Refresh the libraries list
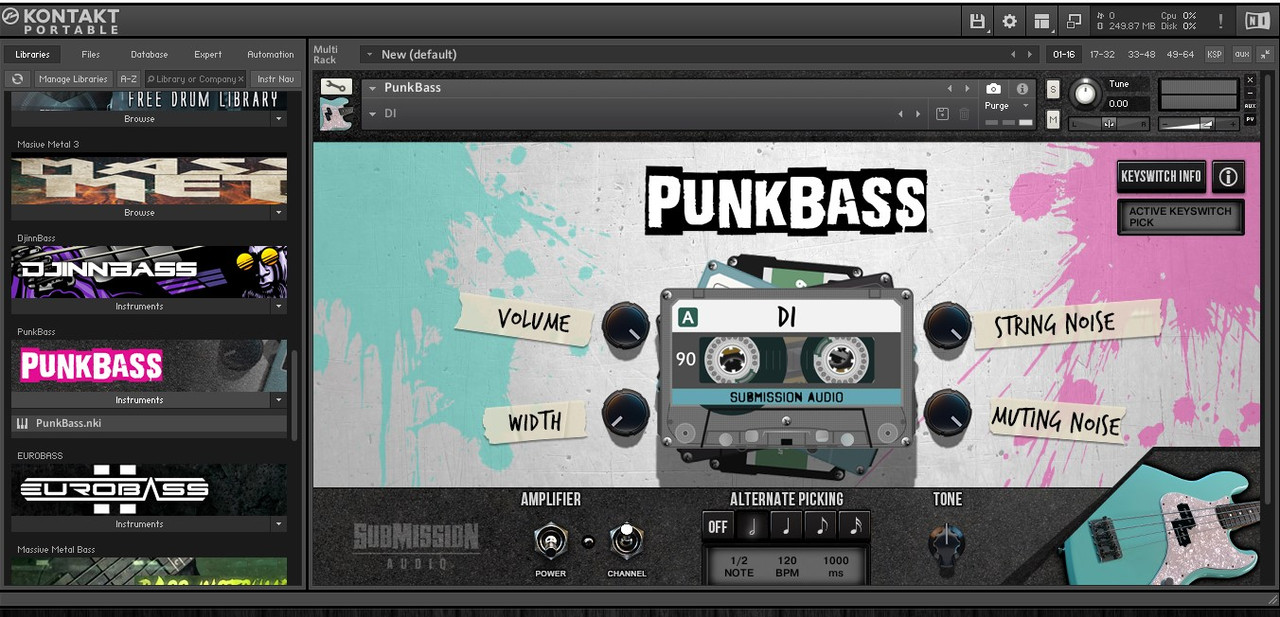Viewport: 1280px width, 617px height. tap(17, 79)
